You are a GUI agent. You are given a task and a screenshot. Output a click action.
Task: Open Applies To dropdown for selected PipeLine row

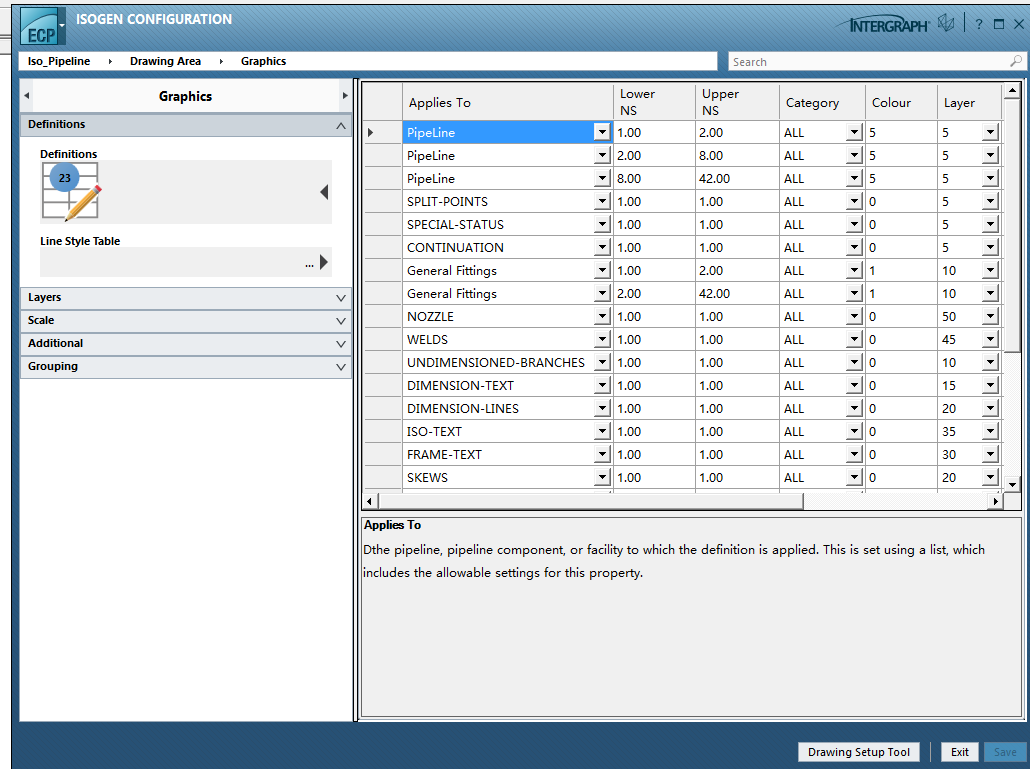pyautogui.click(x=602, y=133)
